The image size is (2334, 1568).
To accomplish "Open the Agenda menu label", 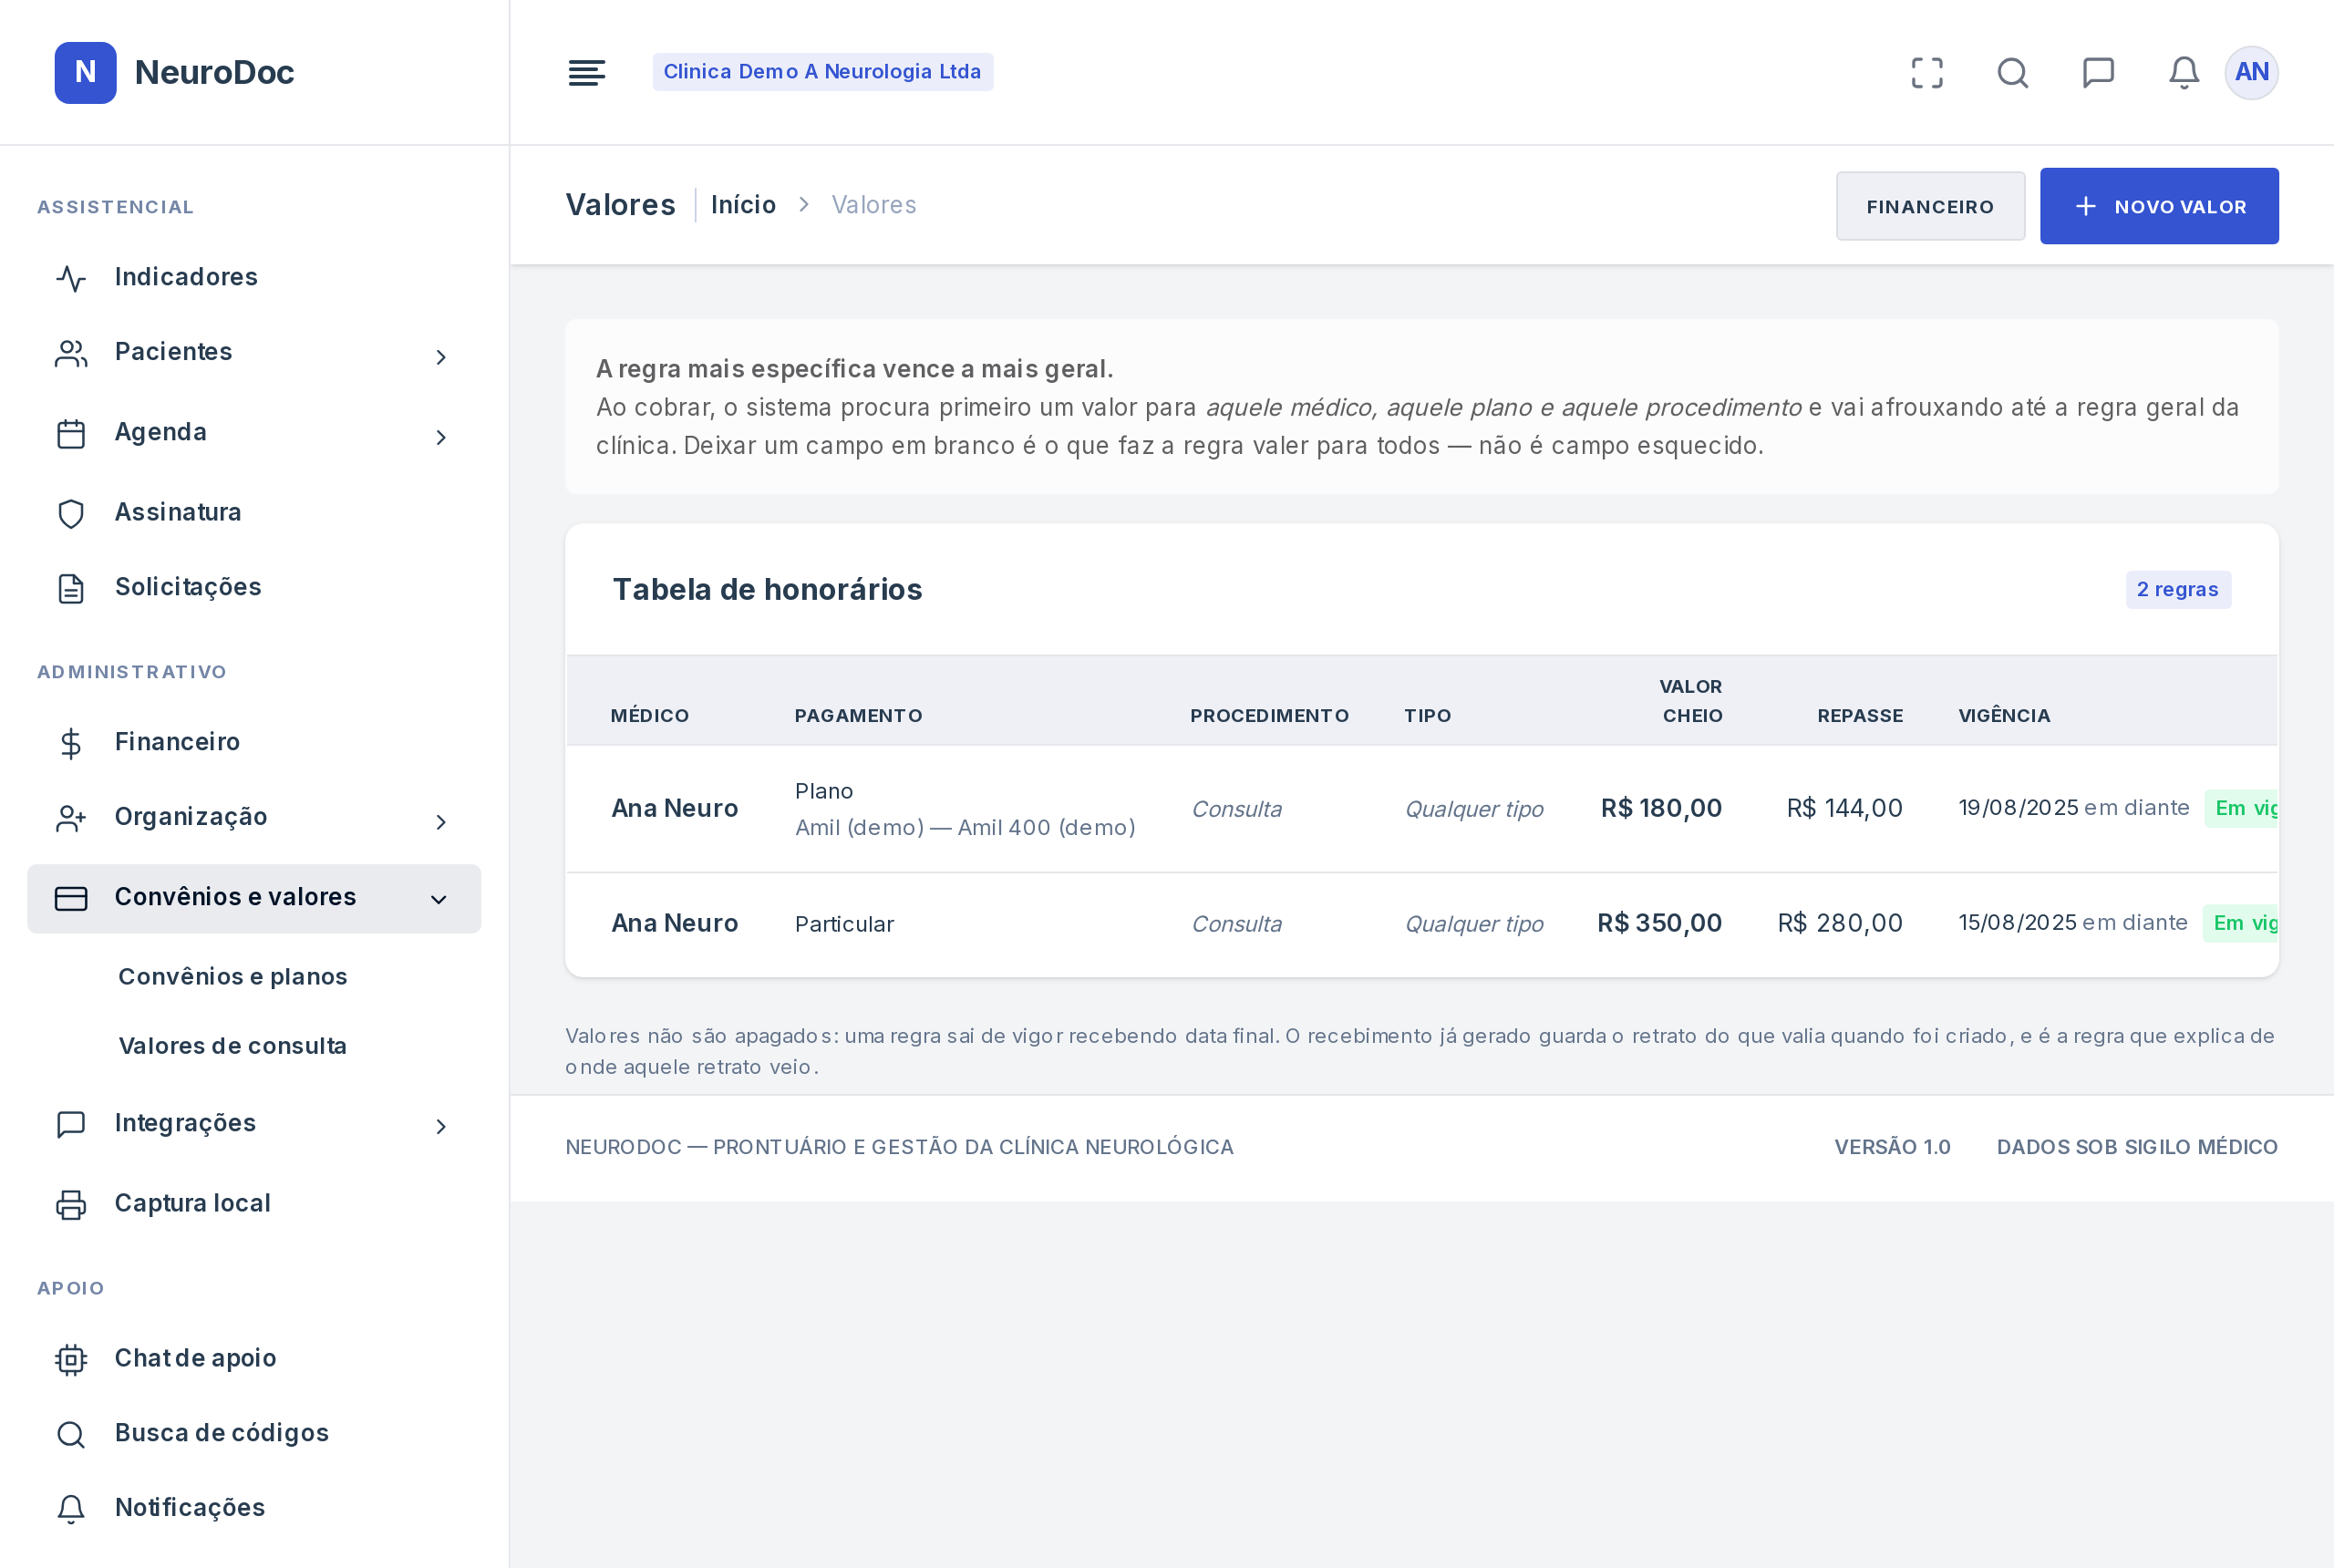I will [x=161, y=431].
